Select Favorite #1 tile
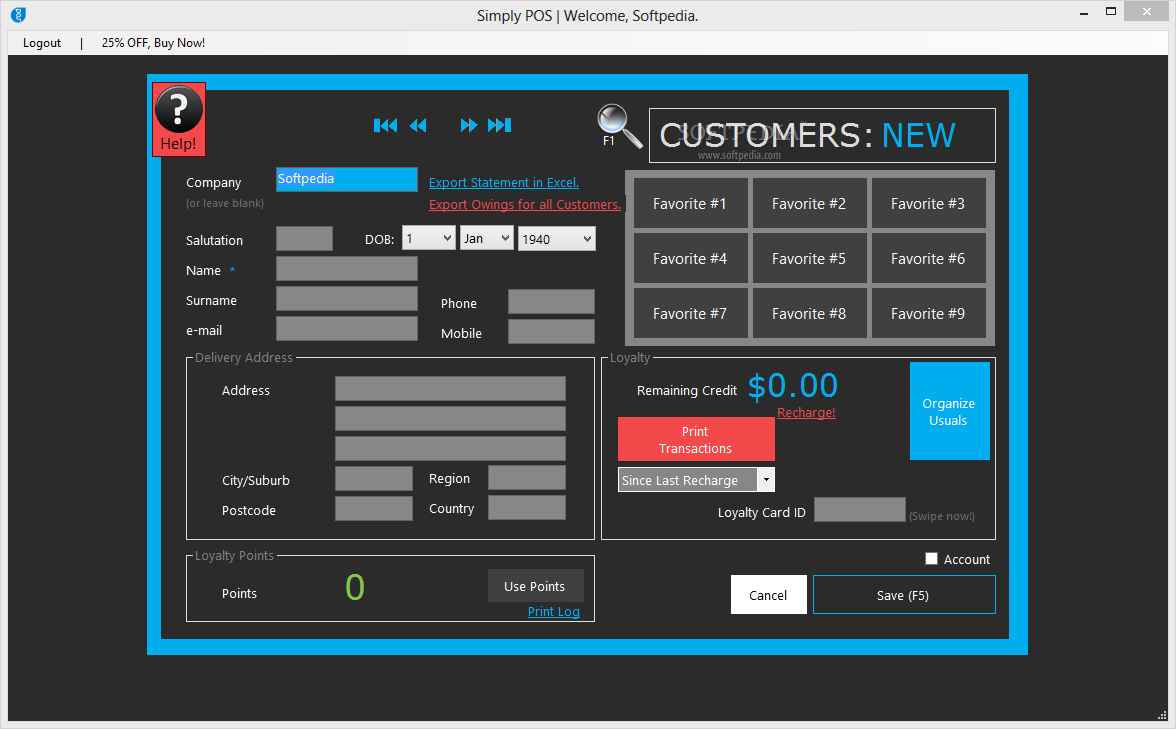This screenshot has width=1176, height=729. point(690,203)
